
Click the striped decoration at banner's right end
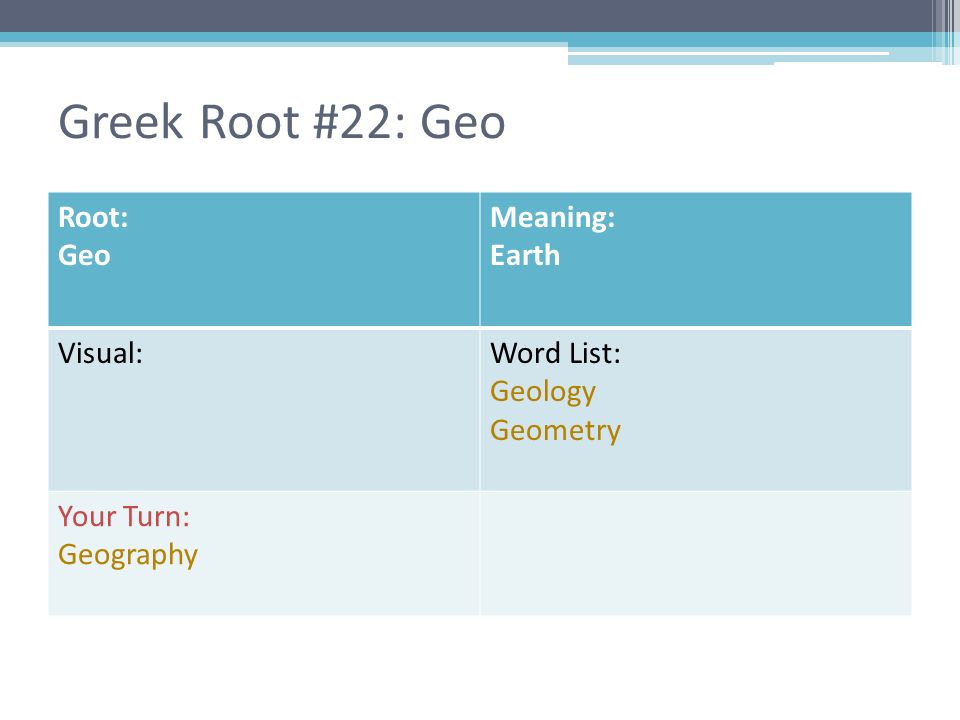(946, 31)
